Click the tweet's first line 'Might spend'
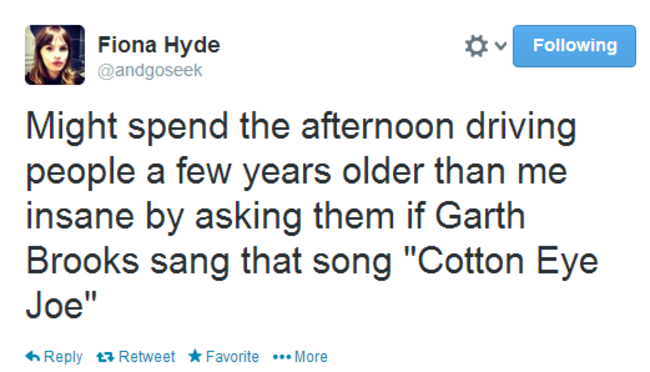This screenshot has width=650, height=372. pyautogui.click(x=127, y=126)
